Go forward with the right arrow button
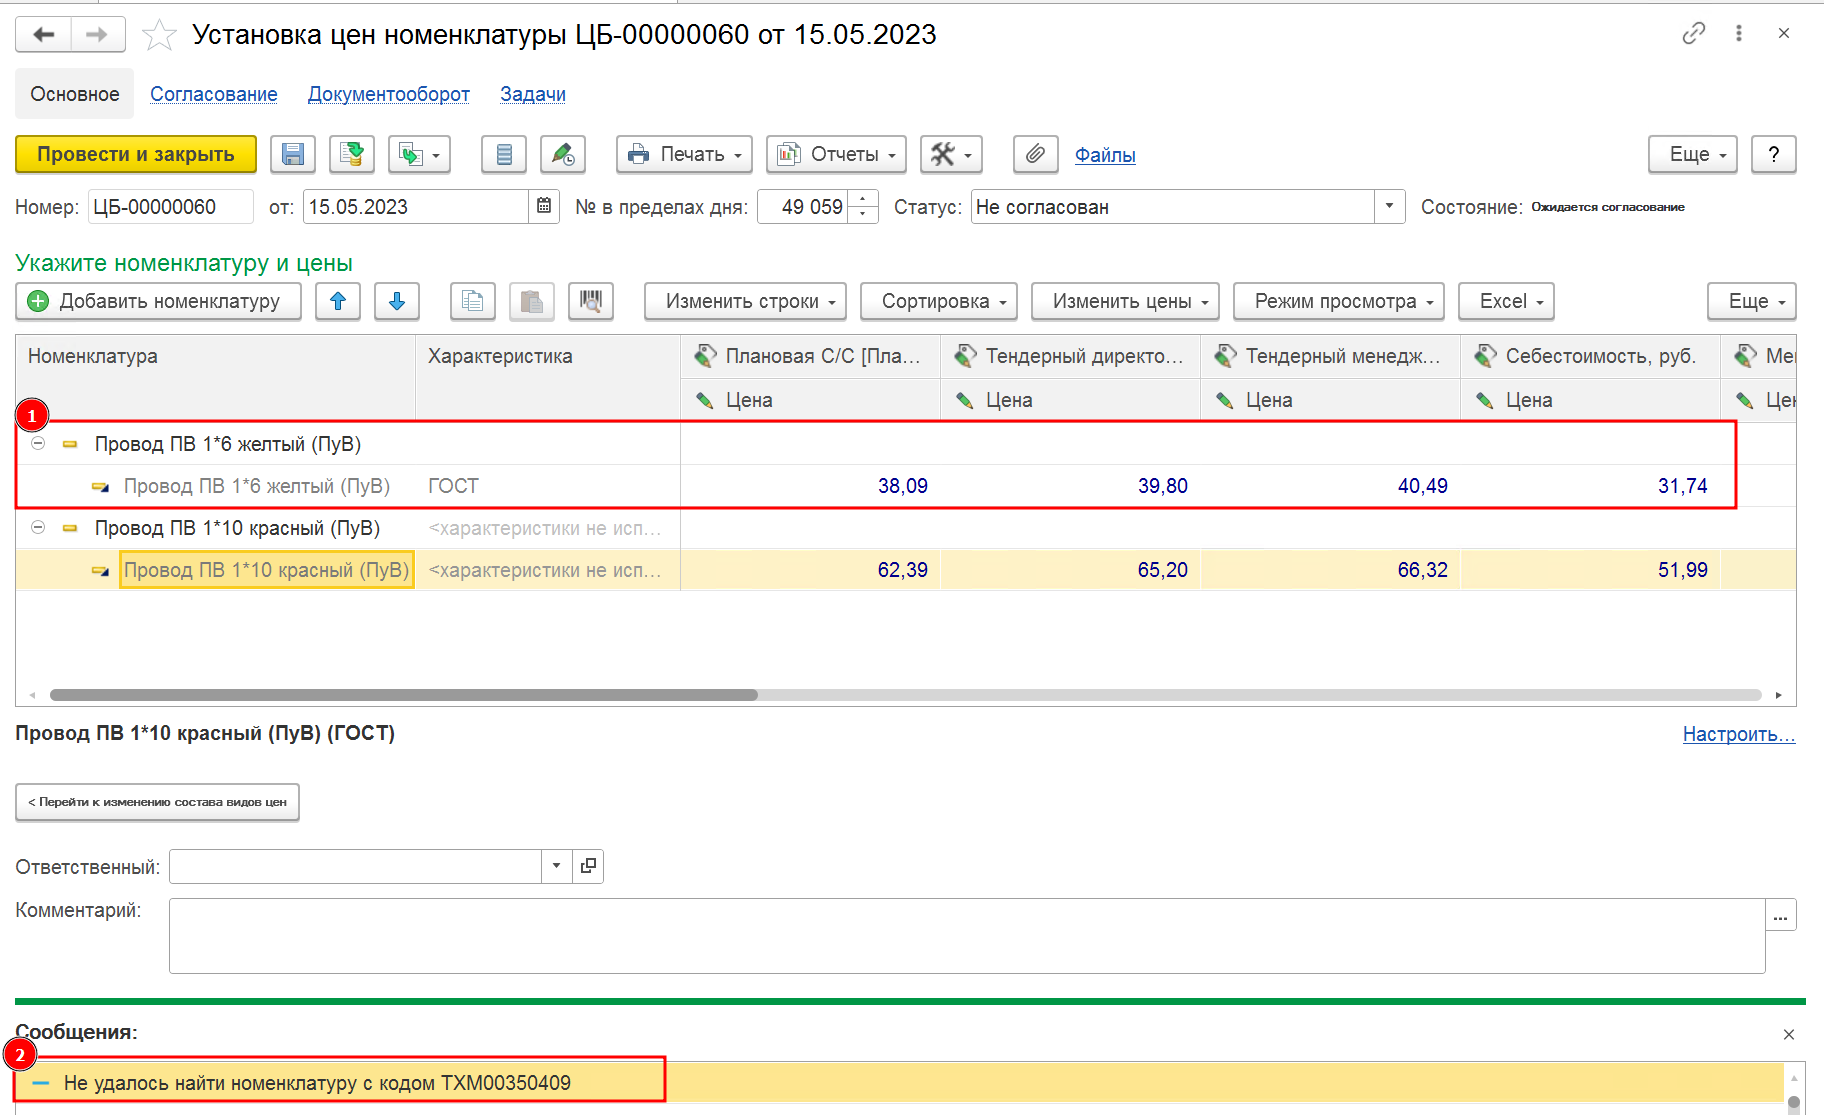This screenshot has height=1115, width=1824. [x=97, y=35]
